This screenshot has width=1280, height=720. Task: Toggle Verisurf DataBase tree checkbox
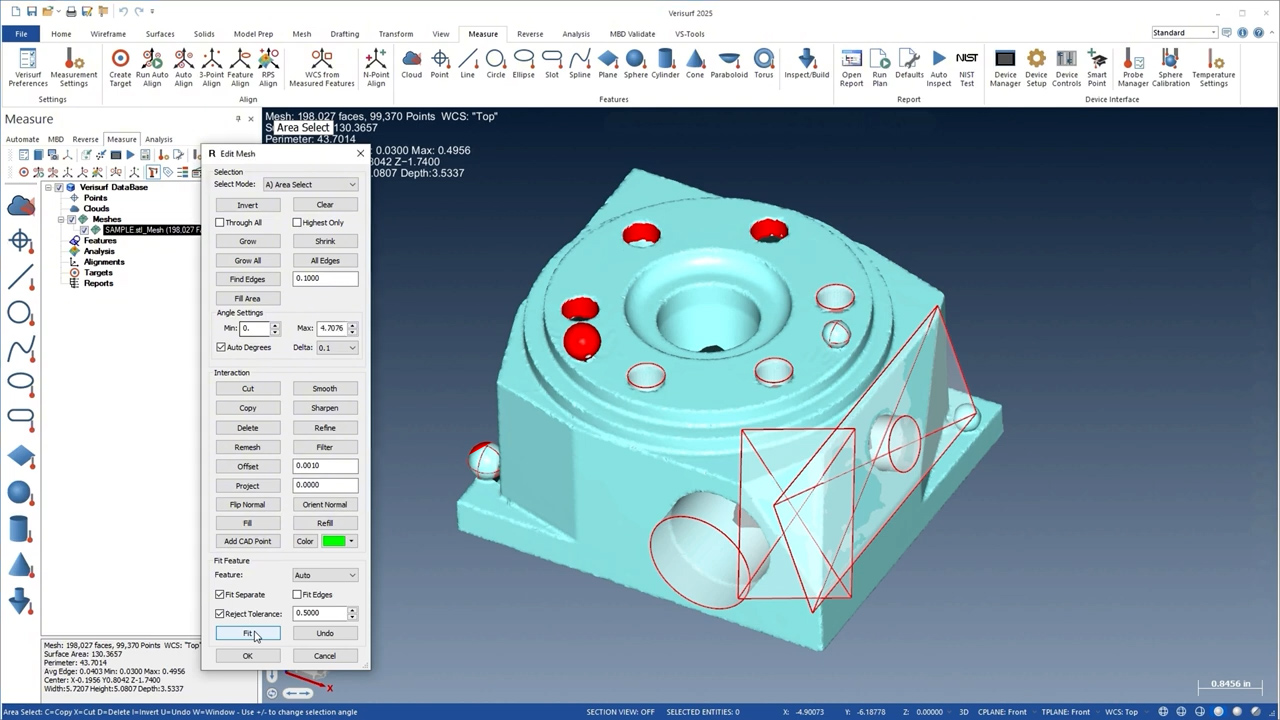(59, 187)
